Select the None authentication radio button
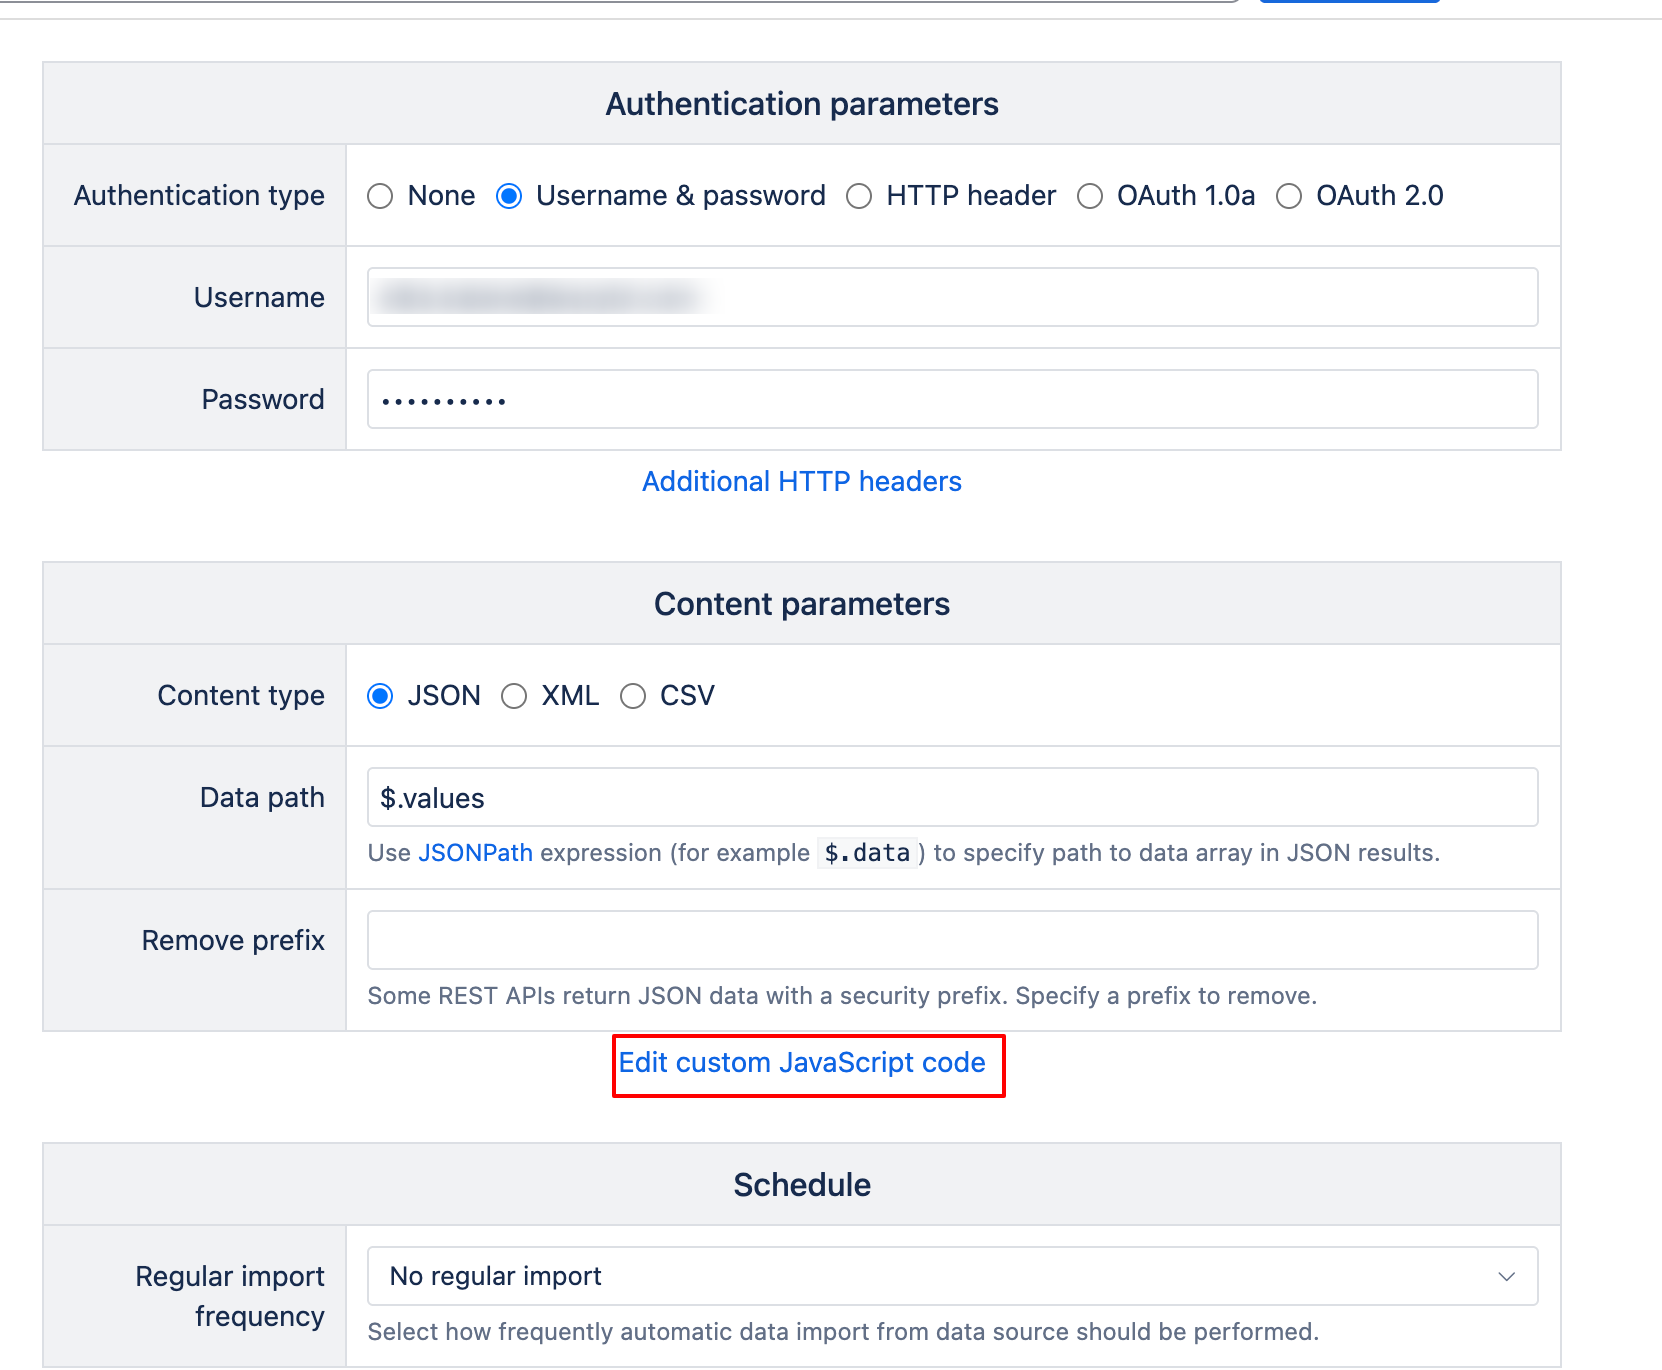The image size is (1662, 1370). pos(380,196)
